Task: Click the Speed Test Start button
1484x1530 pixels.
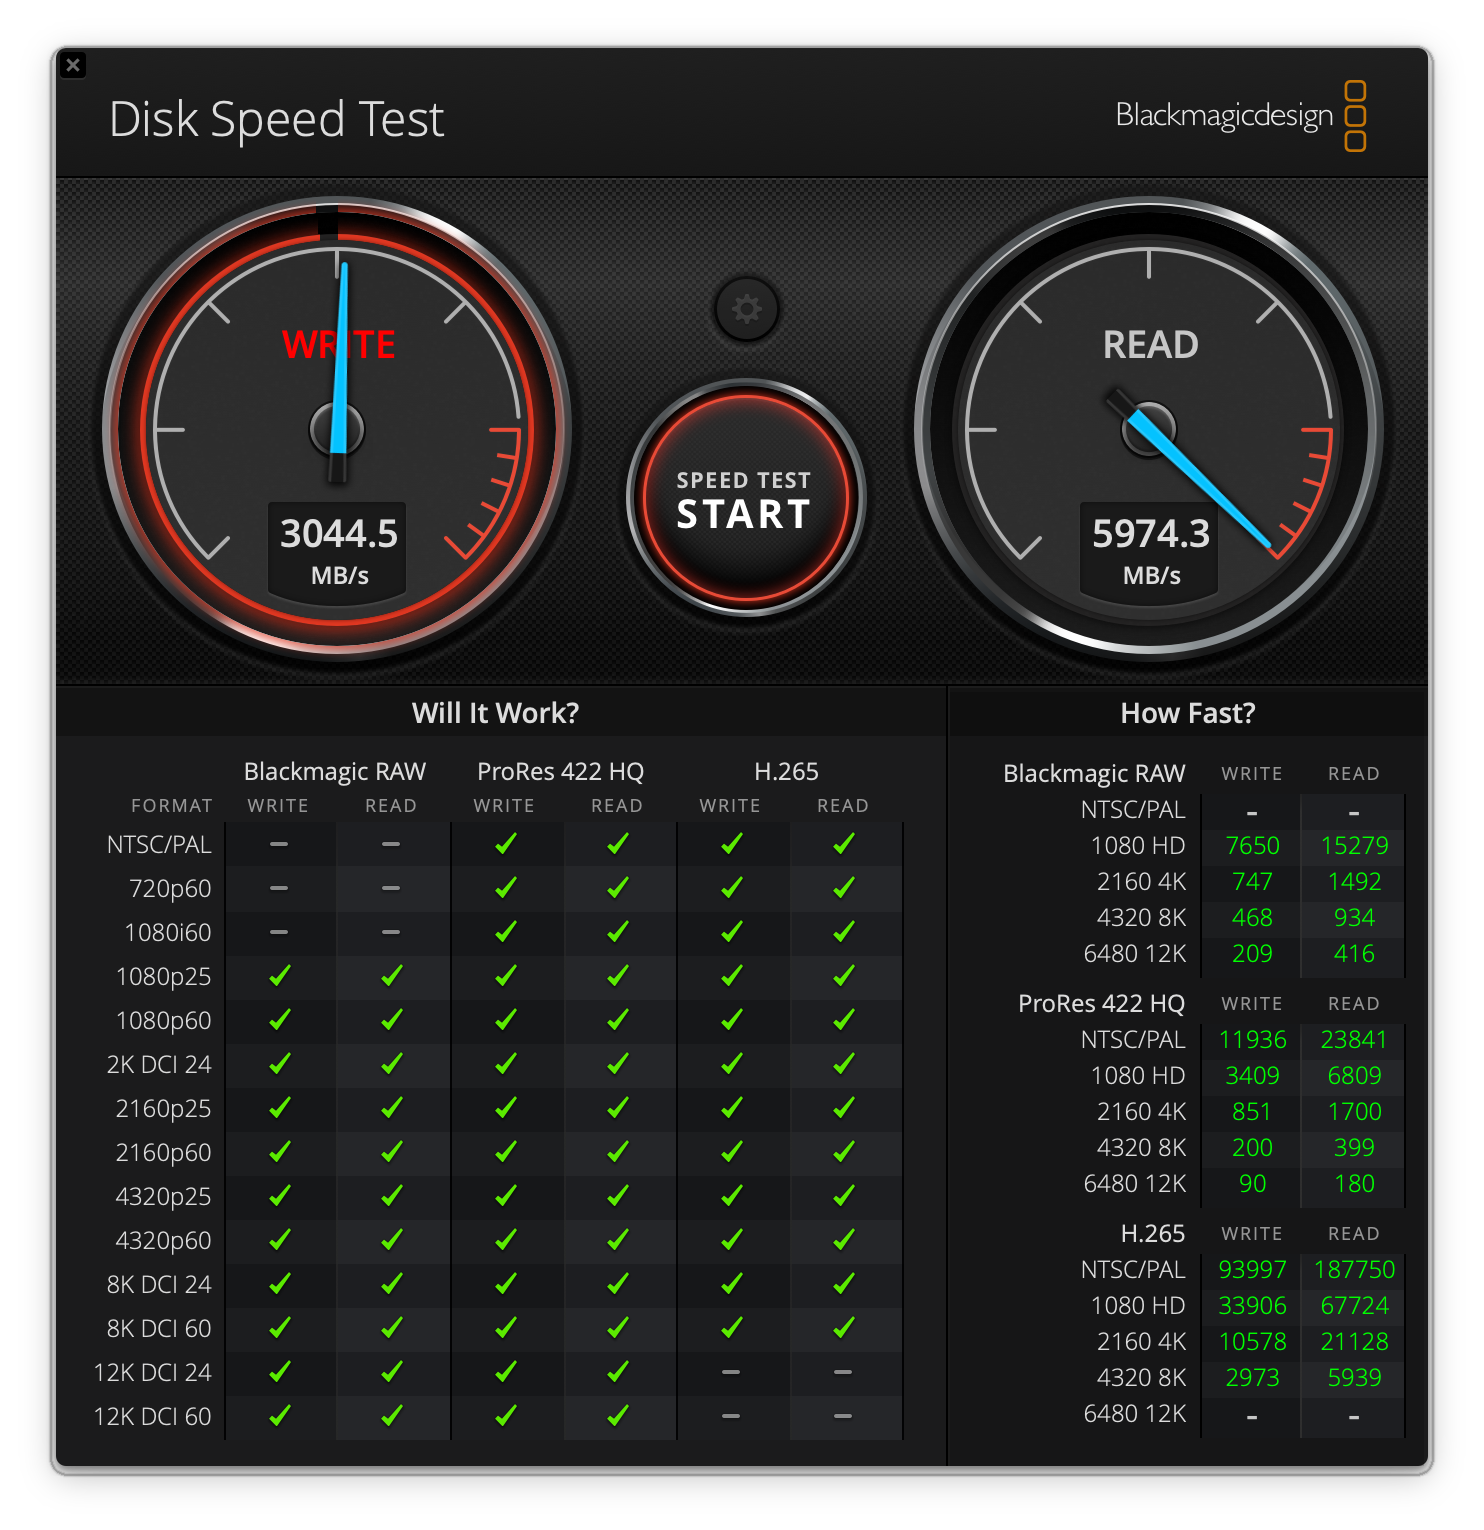Action: pyautogui.click(x=745, y=497)
